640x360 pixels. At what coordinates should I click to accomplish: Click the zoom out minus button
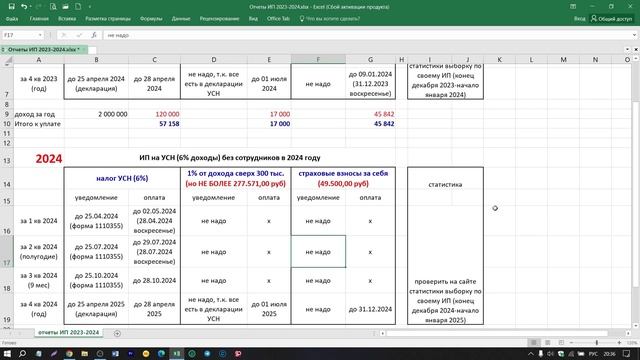click(x=571, y=342)
